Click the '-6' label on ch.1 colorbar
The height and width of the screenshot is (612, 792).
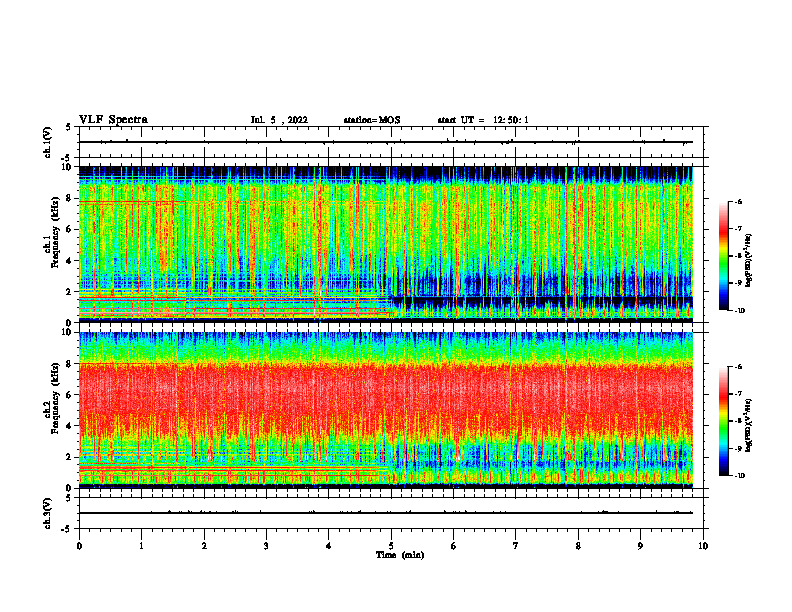pyautogui.click(x=738, y=202)
